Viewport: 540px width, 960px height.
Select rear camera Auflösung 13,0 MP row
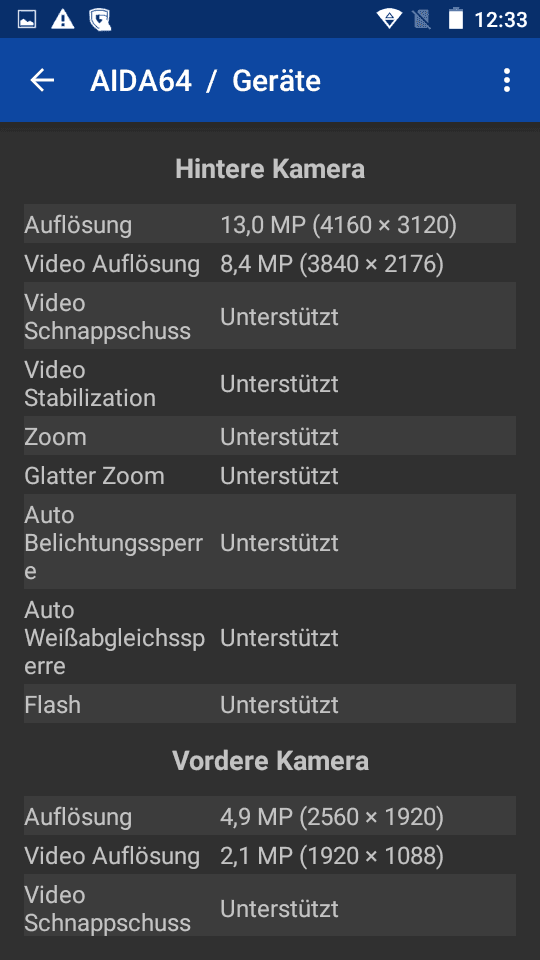[270, 223]
